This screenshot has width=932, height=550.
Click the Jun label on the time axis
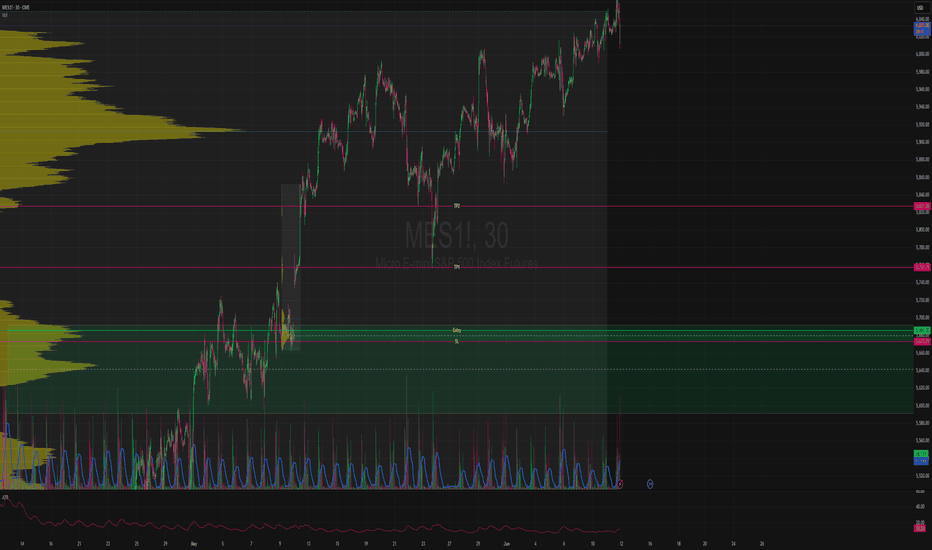[506, 543]
